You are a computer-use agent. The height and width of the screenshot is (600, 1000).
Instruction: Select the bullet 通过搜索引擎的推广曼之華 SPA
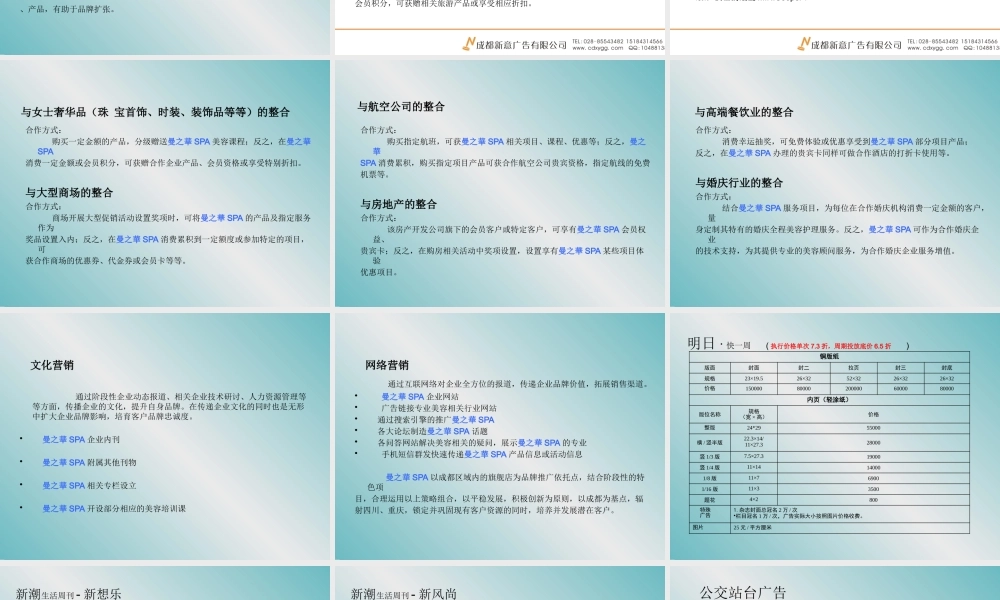click(x=436, y=420)
